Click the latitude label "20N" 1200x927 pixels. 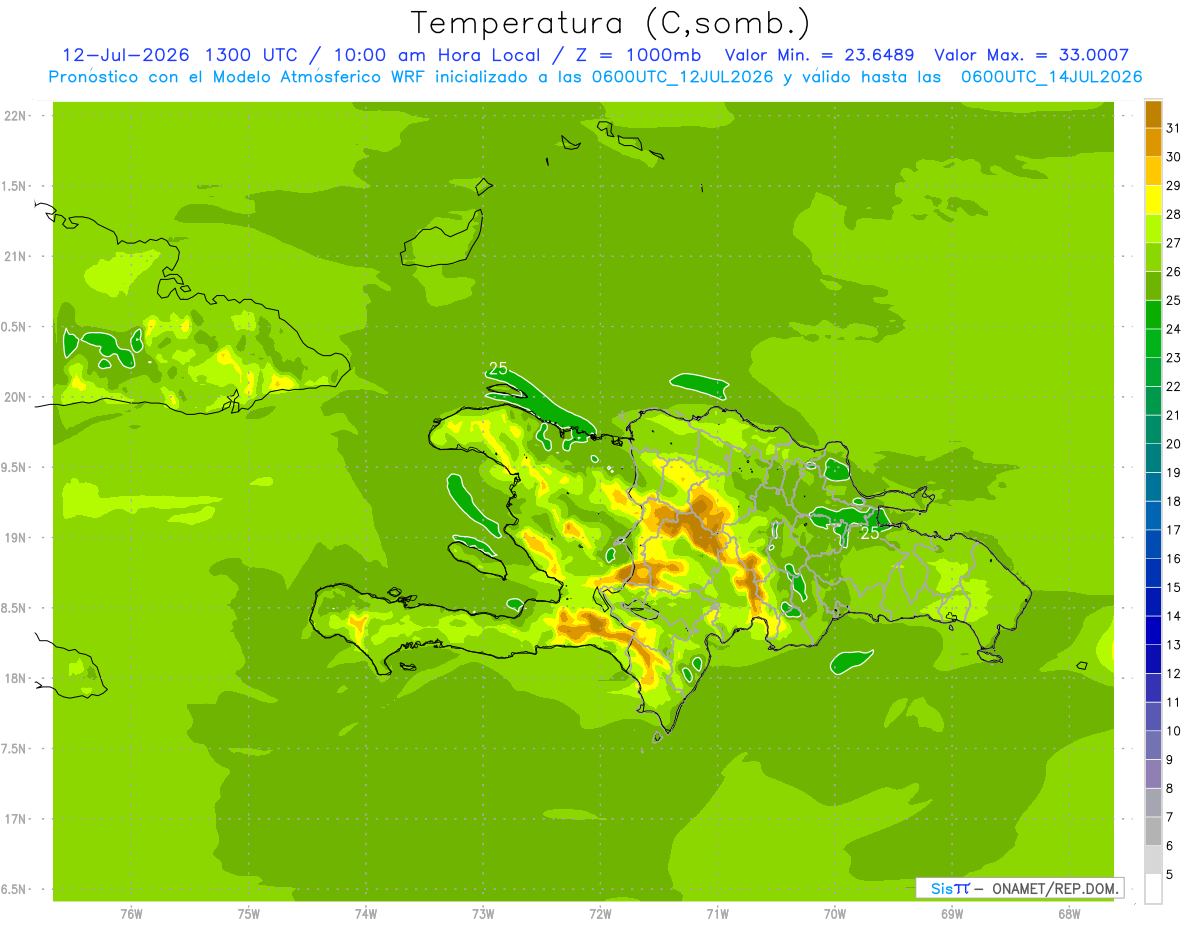coord(15,397)
